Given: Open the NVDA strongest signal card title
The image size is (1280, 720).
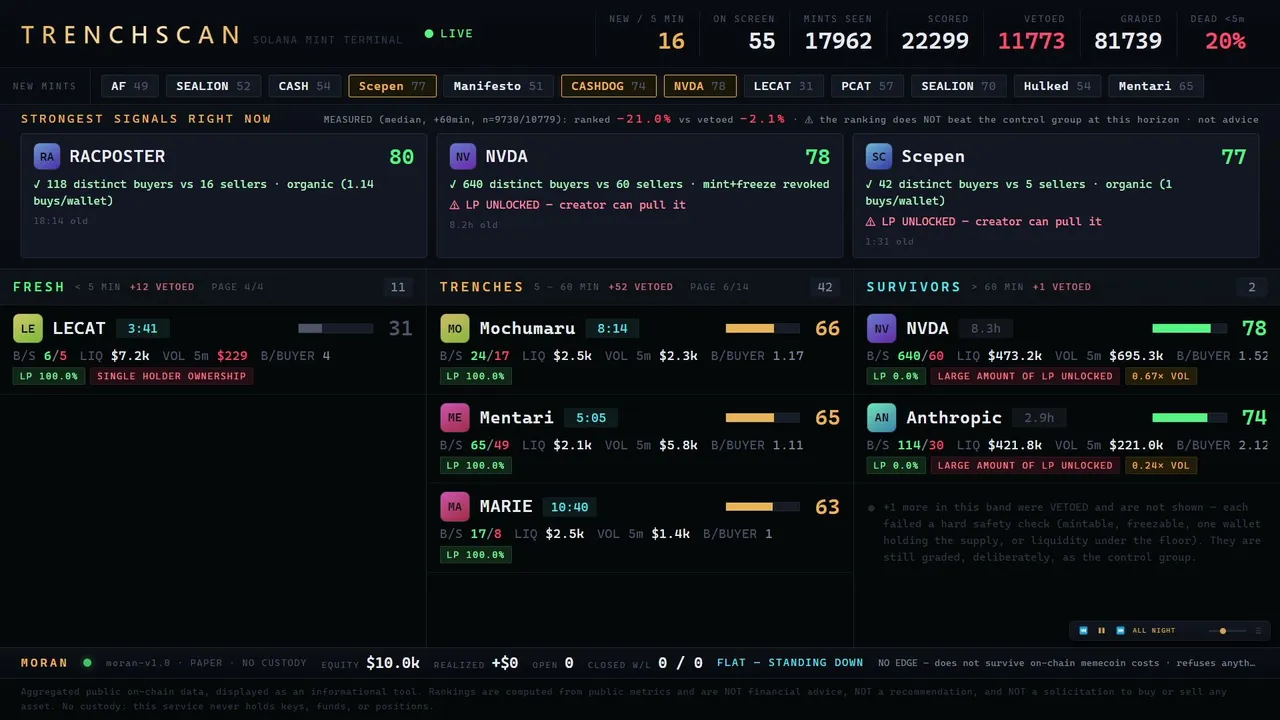Looking at the screenshot, I should click(506, 157).
